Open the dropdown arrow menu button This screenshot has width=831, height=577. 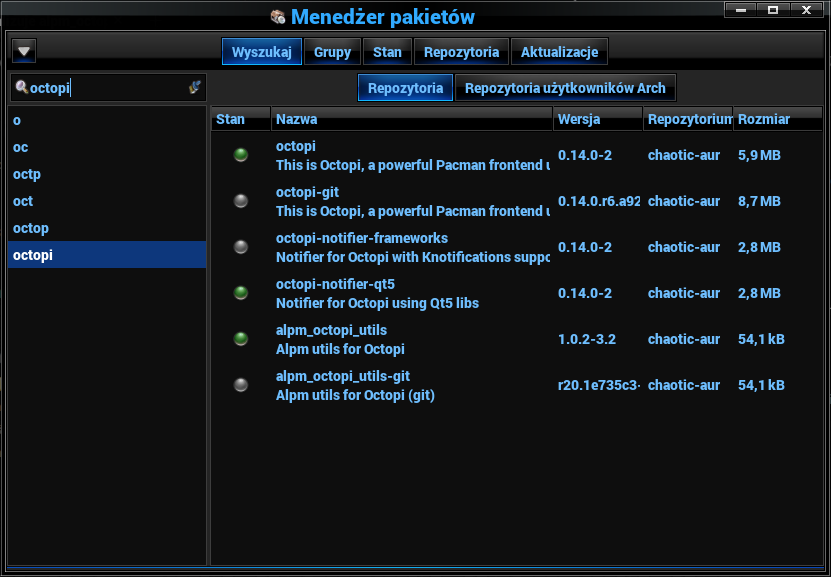tap(24, 51)
